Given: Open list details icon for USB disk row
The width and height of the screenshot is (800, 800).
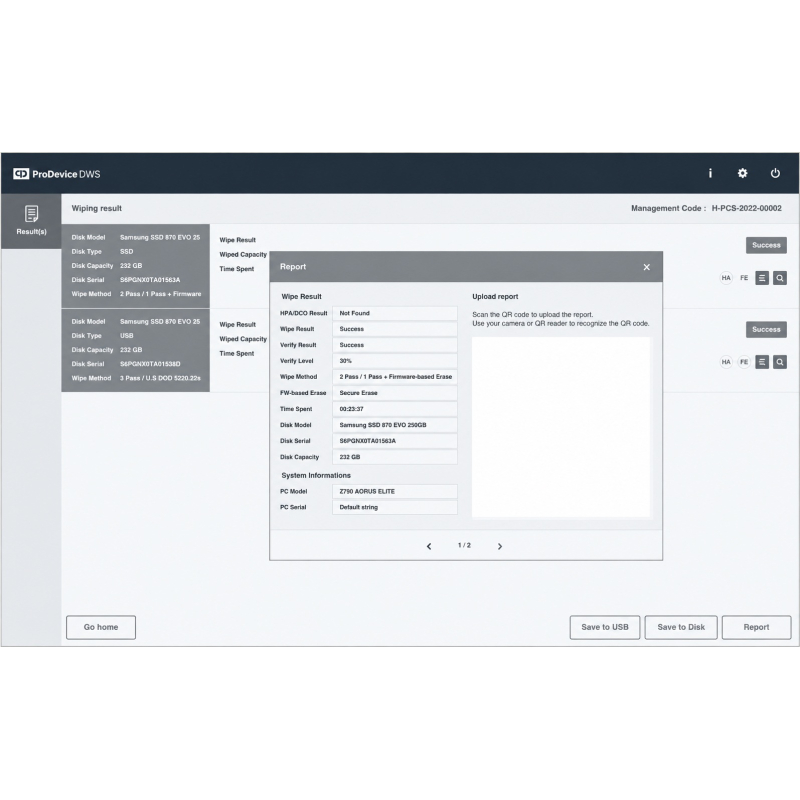Looking at the screenshot, I should (762, 362).
